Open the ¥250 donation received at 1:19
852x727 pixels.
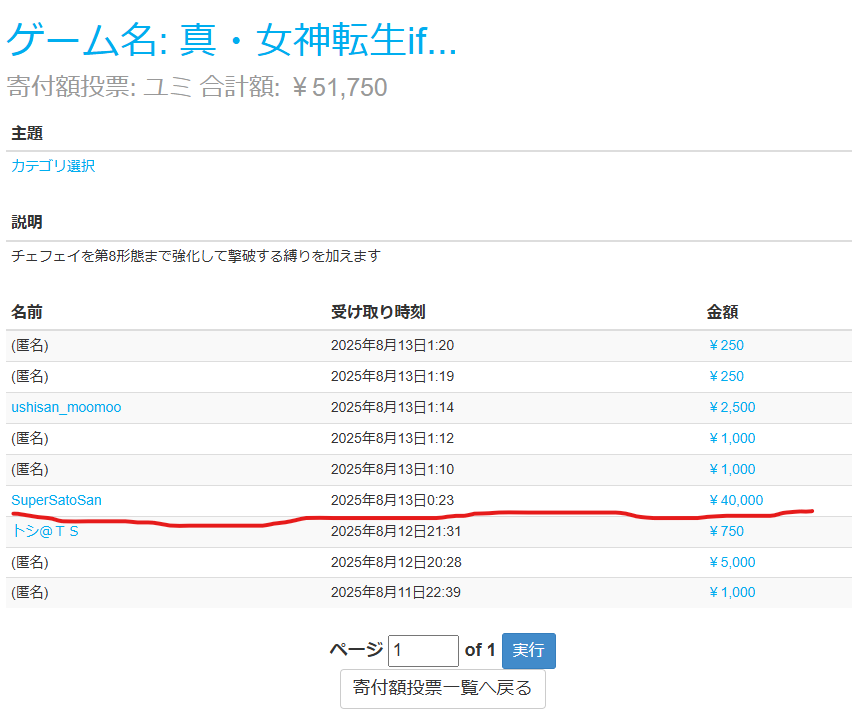coord(725,376)
